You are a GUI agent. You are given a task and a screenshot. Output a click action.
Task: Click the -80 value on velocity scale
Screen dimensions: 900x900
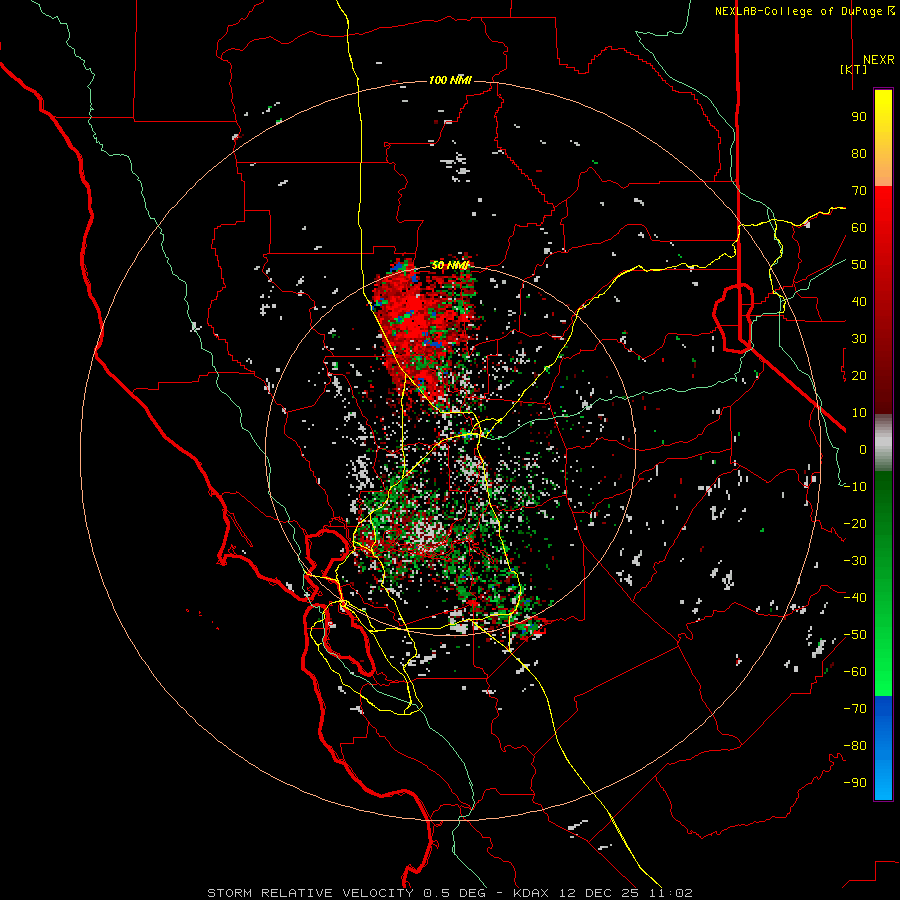(855, 746)
